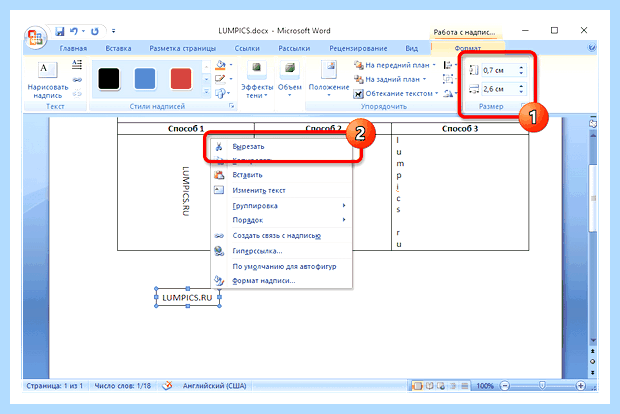Choose Гиперссылка... in context menu
620x414 pixels.
coord(282,251)
